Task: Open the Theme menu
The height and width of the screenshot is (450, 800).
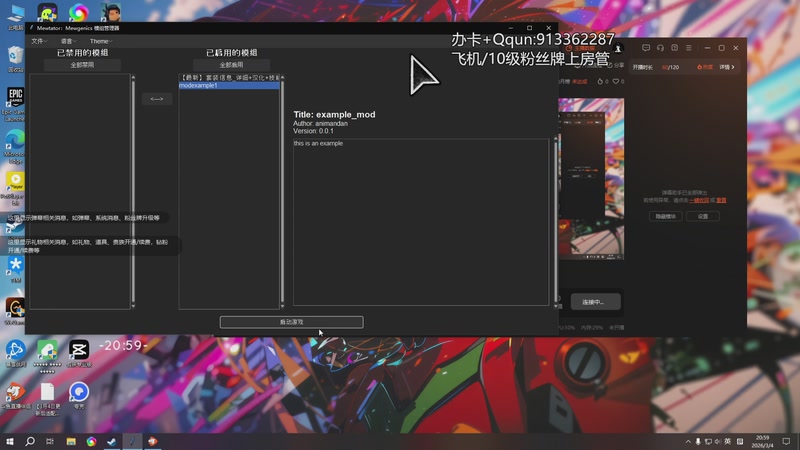Action: tap(101, 41)
